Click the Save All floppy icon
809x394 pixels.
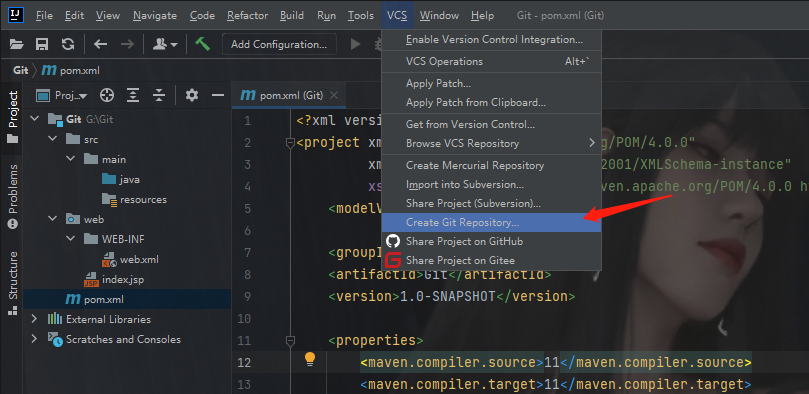pos(42,44)
